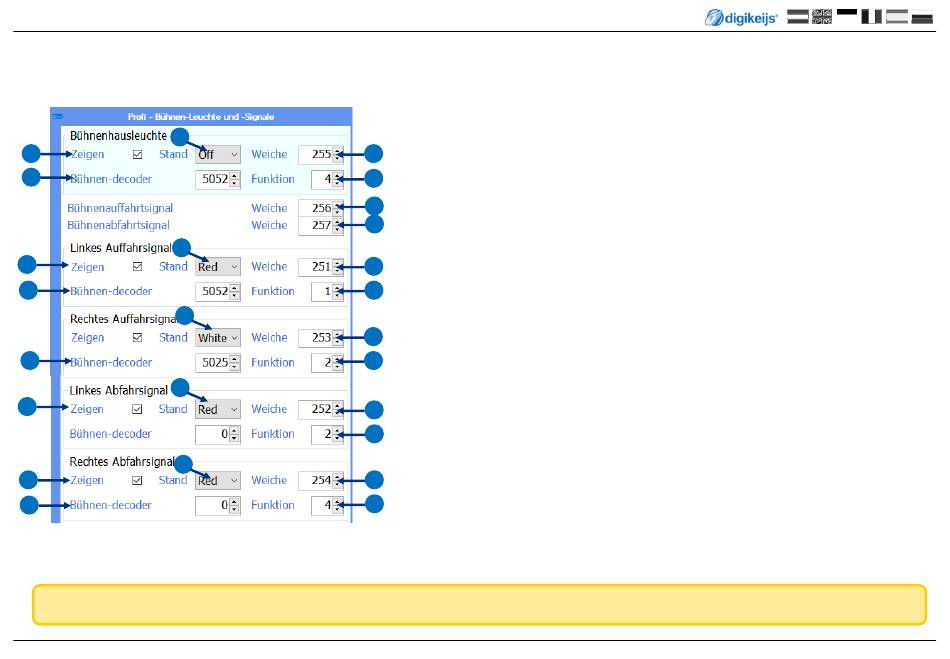Open the dialog's title bar system icon

(58, 116)
